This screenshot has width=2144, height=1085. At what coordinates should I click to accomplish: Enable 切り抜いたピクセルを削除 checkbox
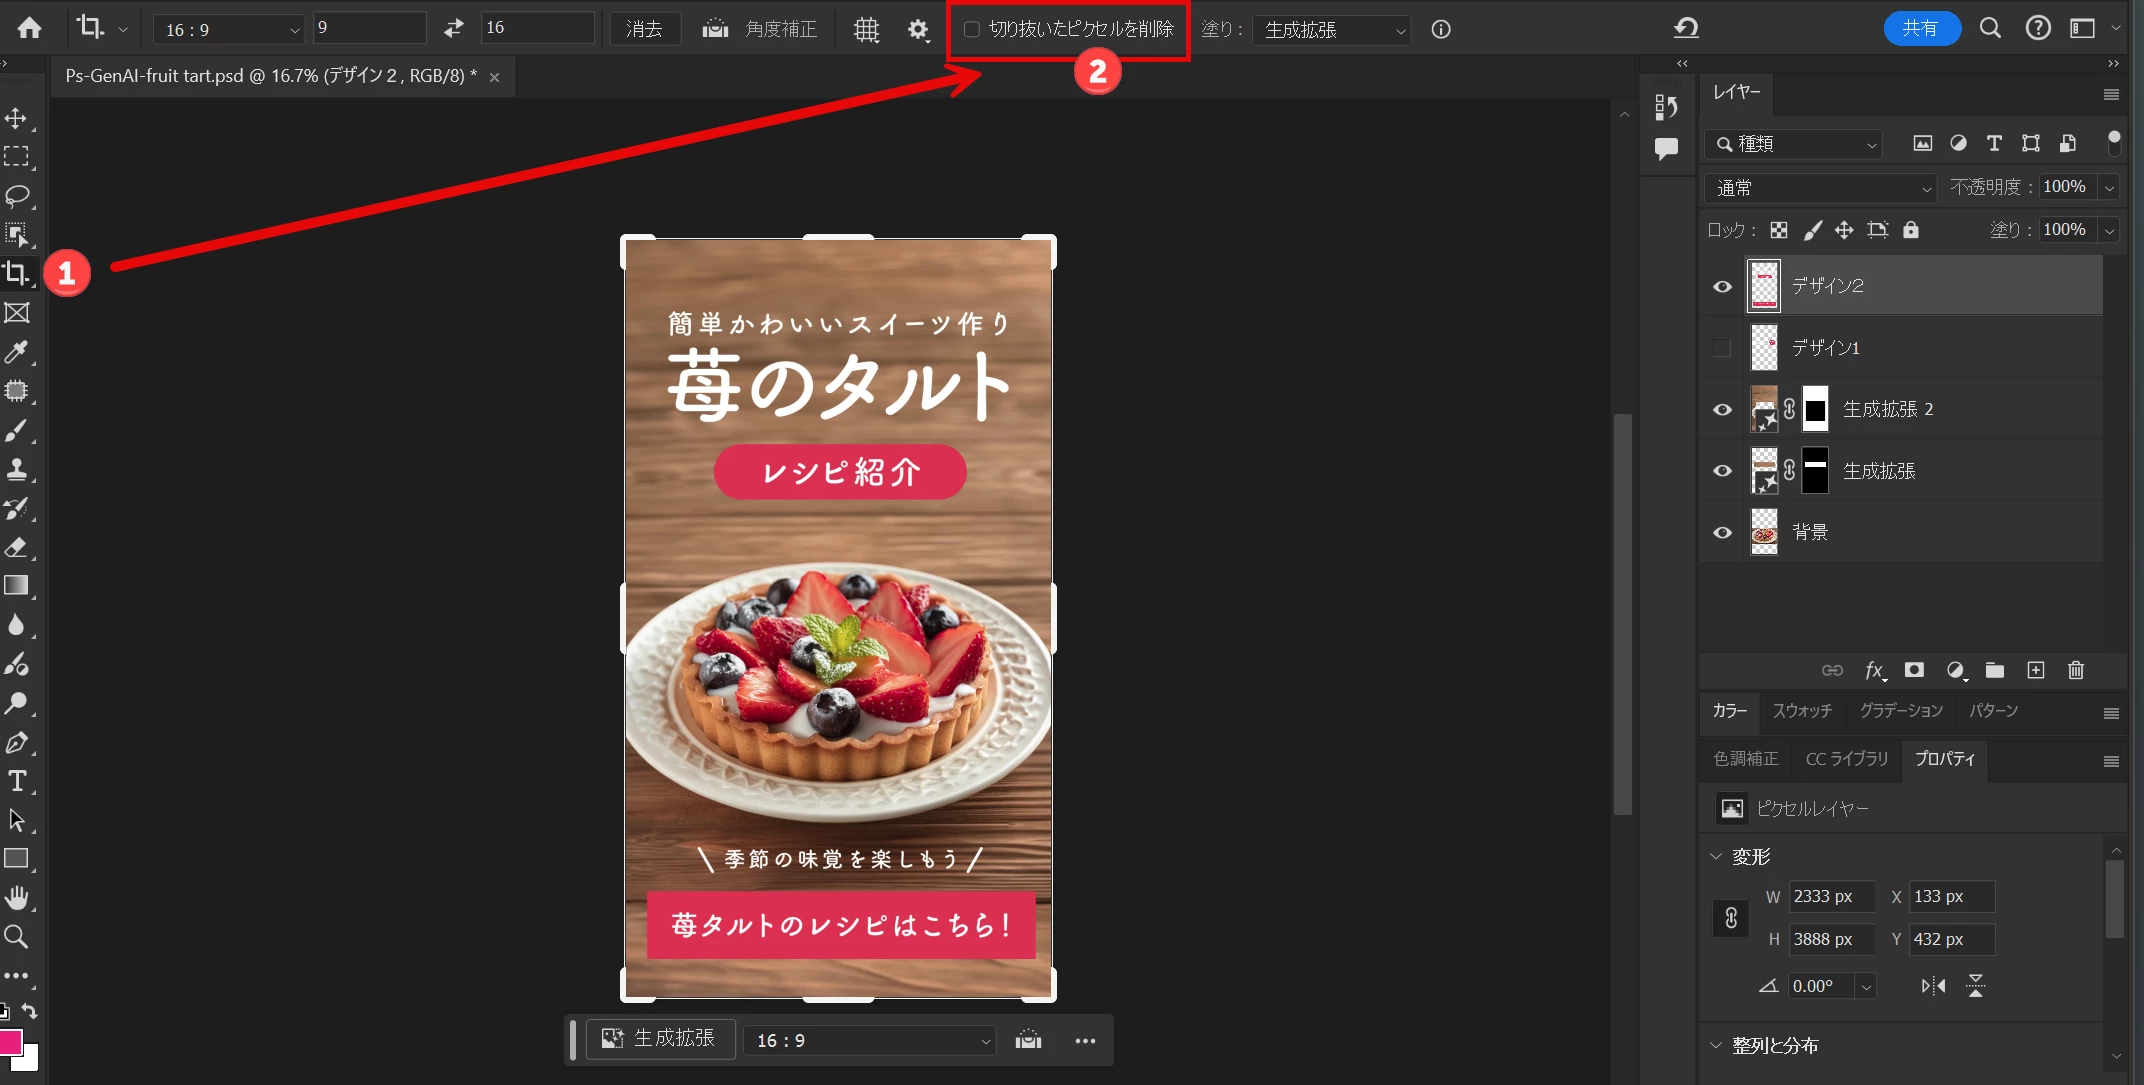pyautogui.click(x=971, y=30)
